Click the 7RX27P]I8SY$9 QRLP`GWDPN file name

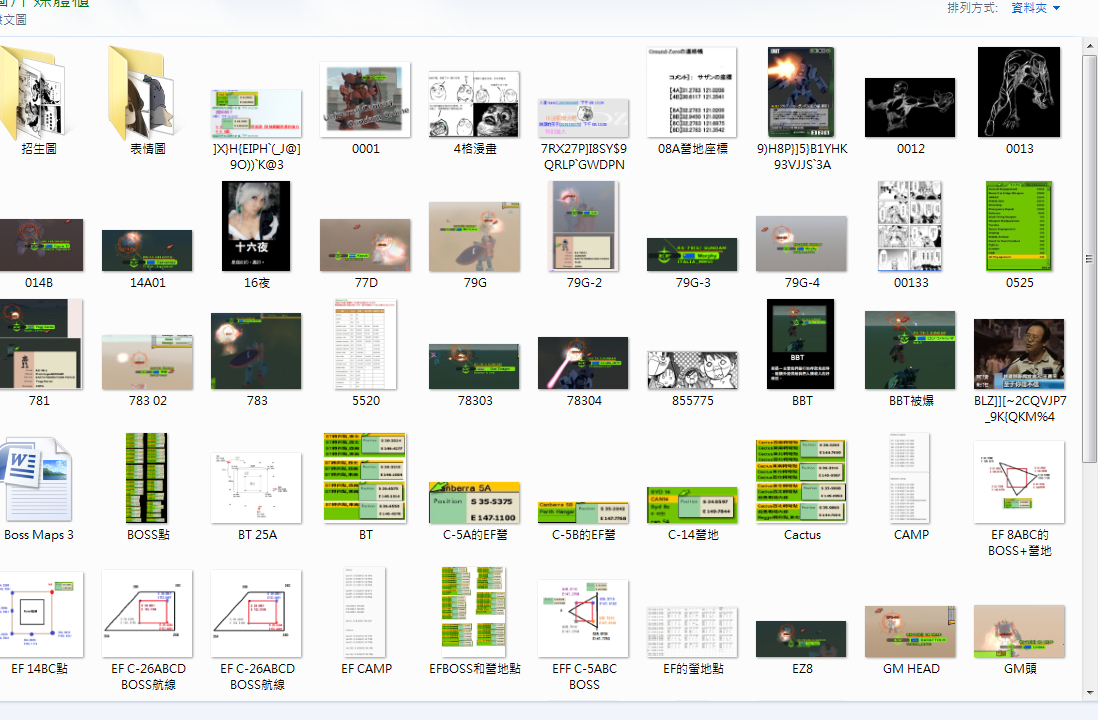pyautogui.click(x=583, y=157)
